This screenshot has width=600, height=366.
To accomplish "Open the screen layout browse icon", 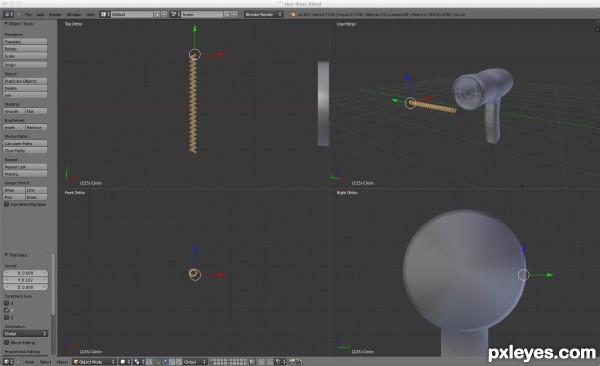I will [104, 14].
